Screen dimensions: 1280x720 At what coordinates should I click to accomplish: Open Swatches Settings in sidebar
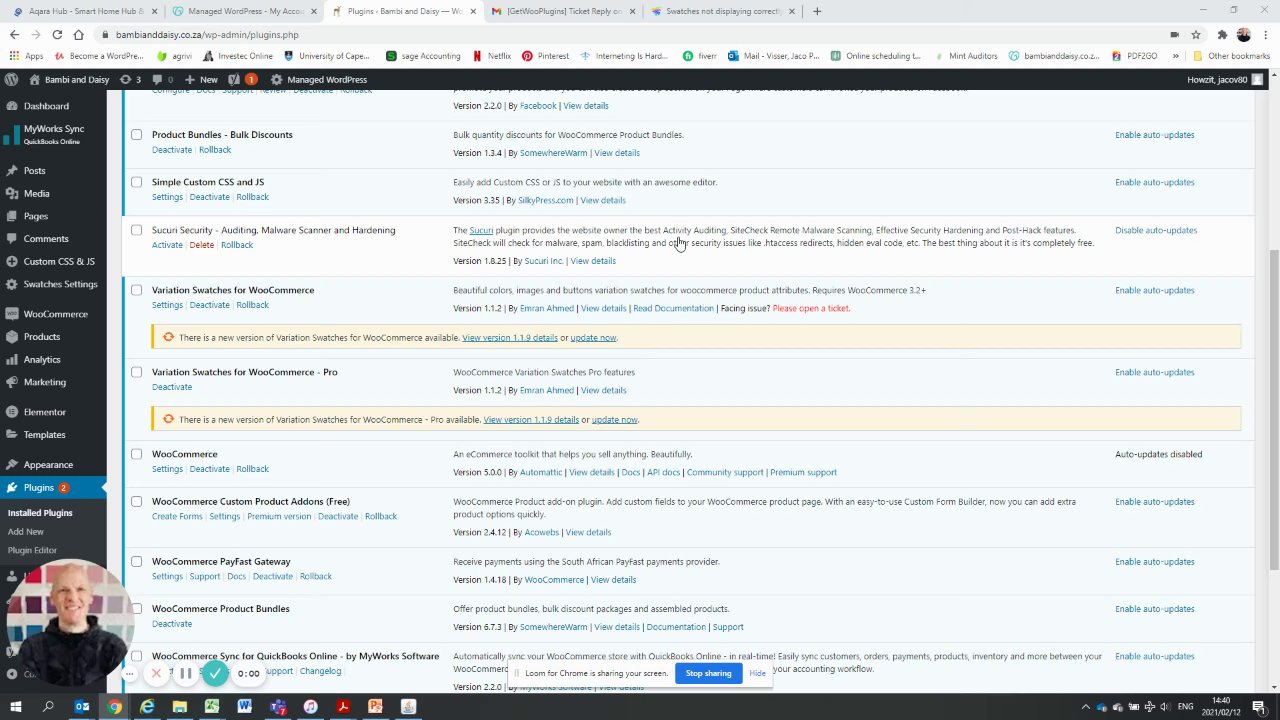[x=60, y=284]
